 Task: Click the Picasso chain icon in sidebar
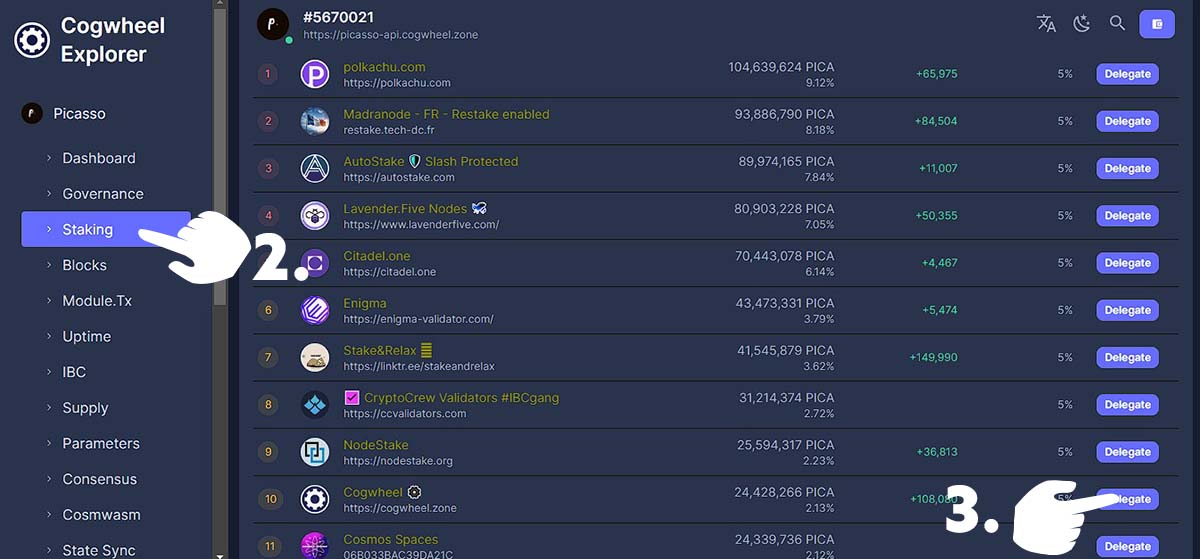pos(32,114)
